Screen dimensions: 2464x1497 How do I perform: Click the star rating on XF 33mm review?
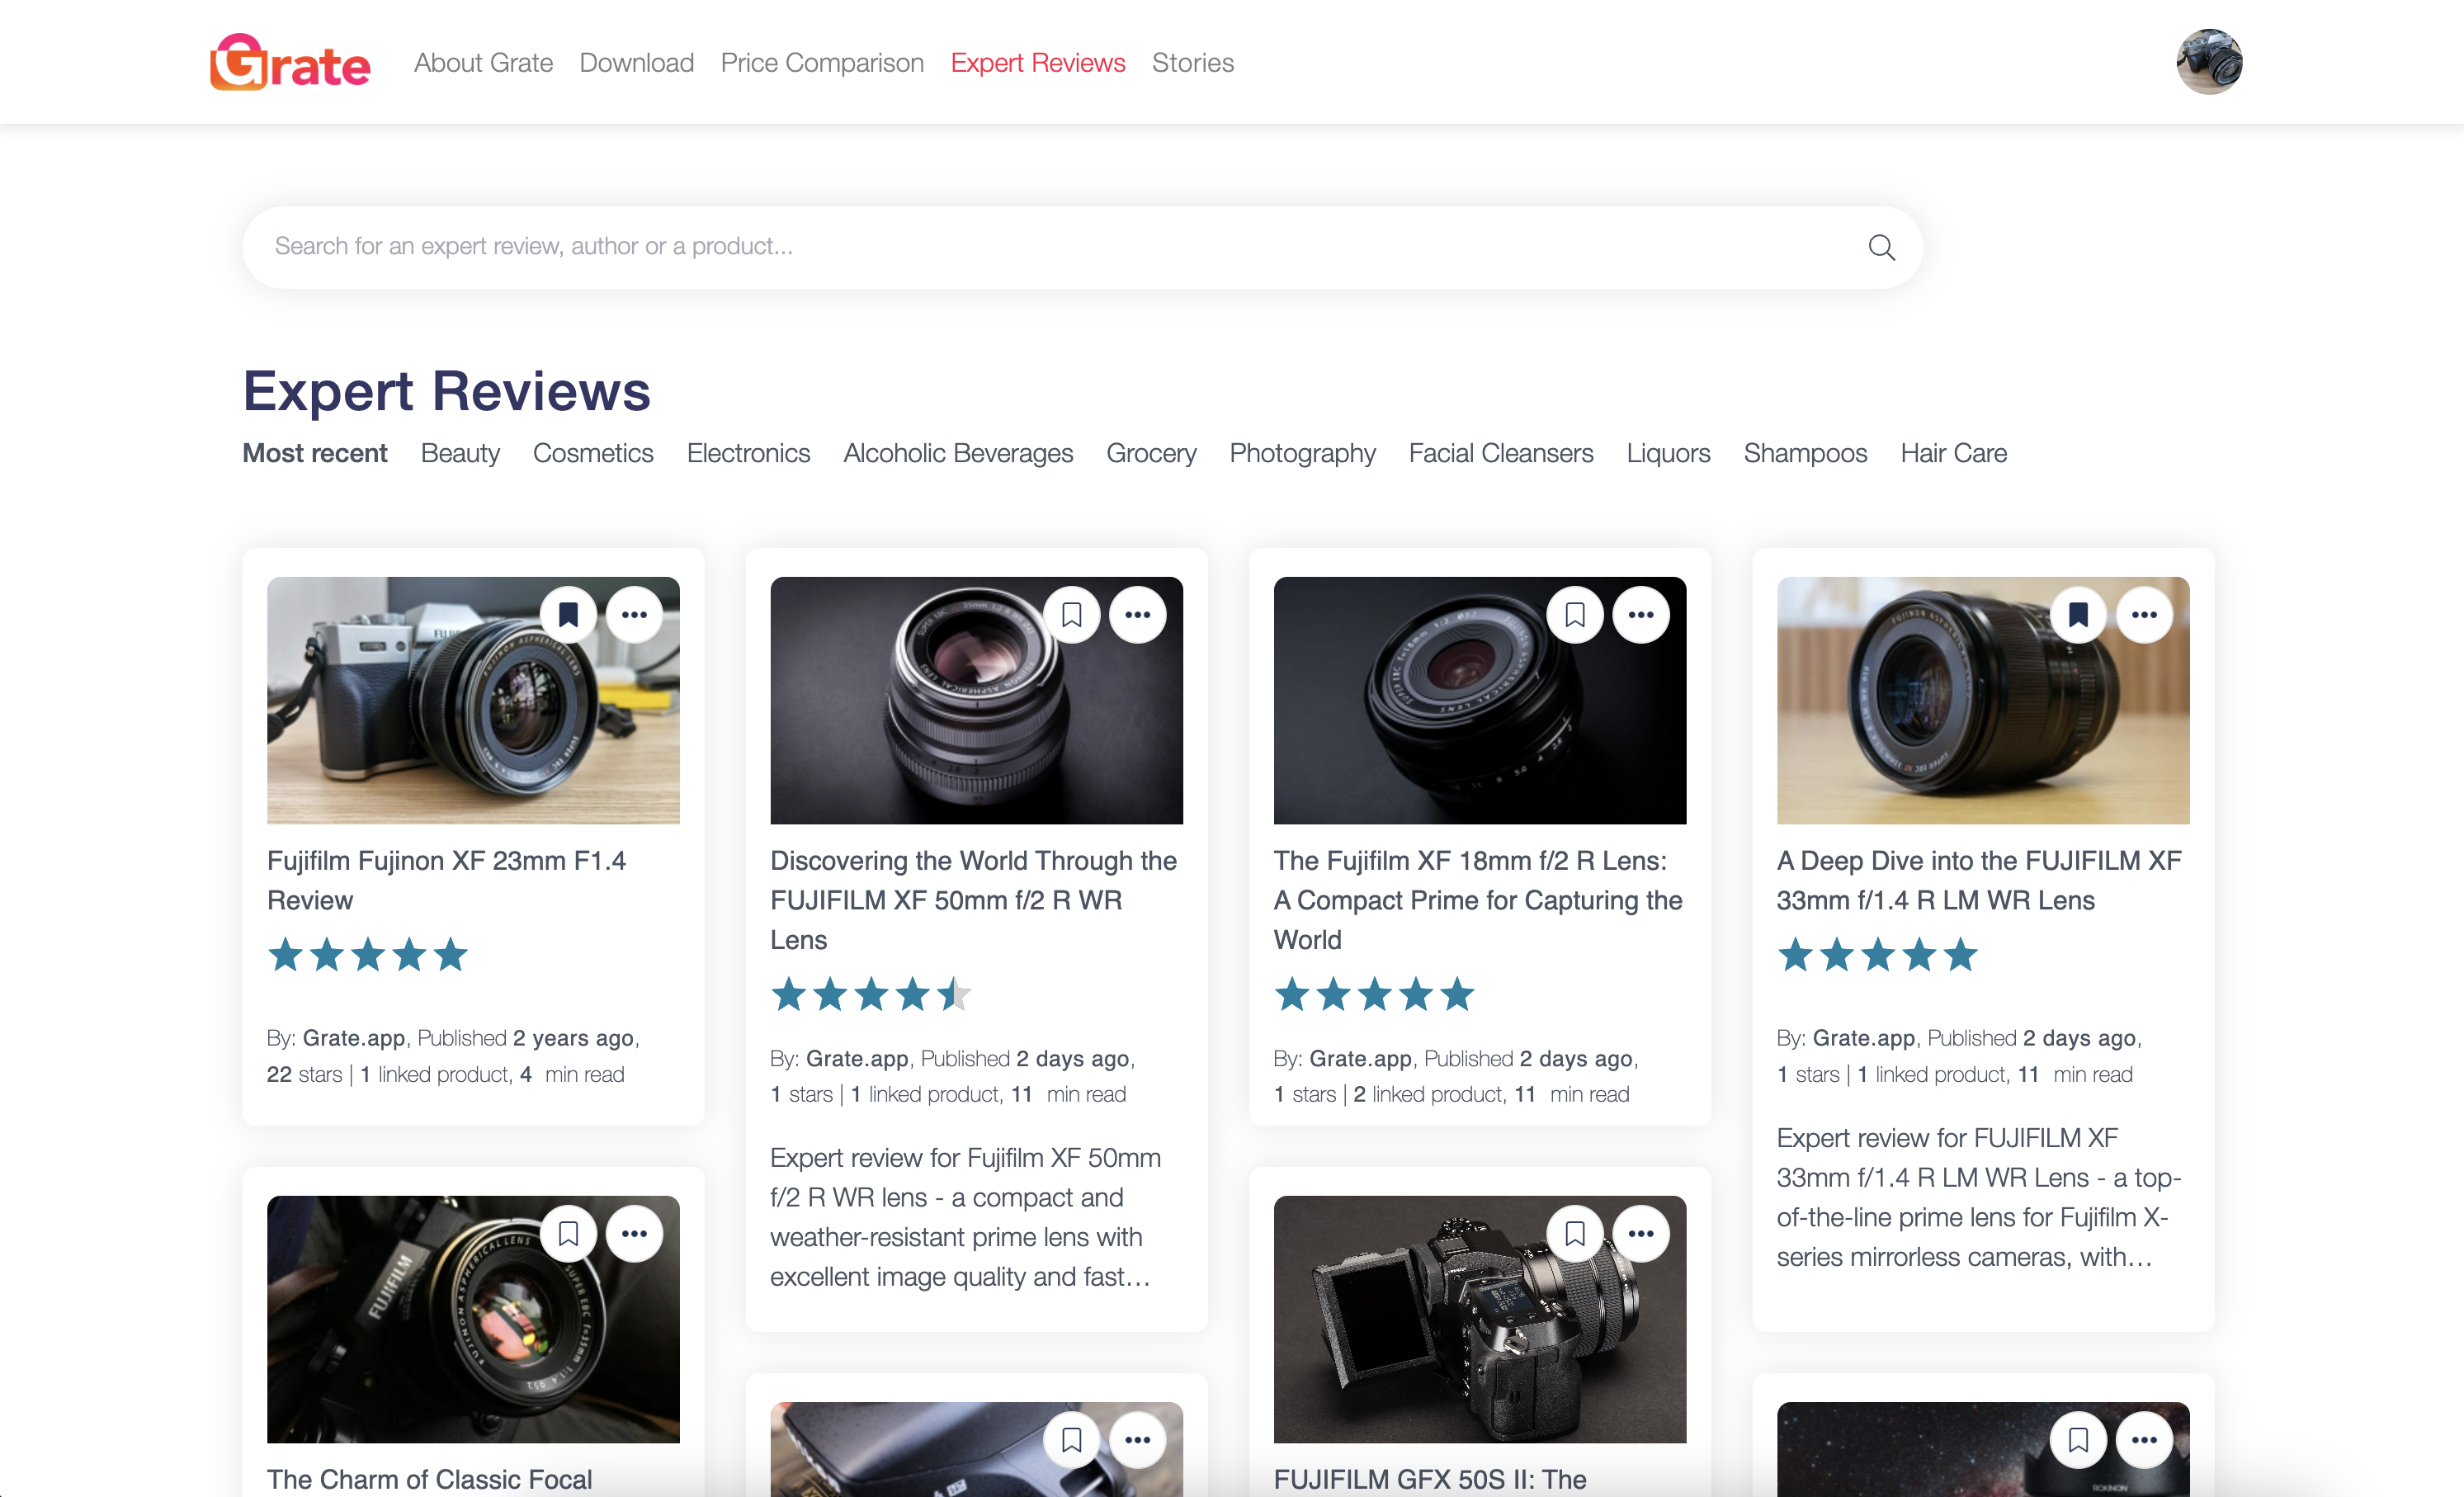tap(1878, 955)
